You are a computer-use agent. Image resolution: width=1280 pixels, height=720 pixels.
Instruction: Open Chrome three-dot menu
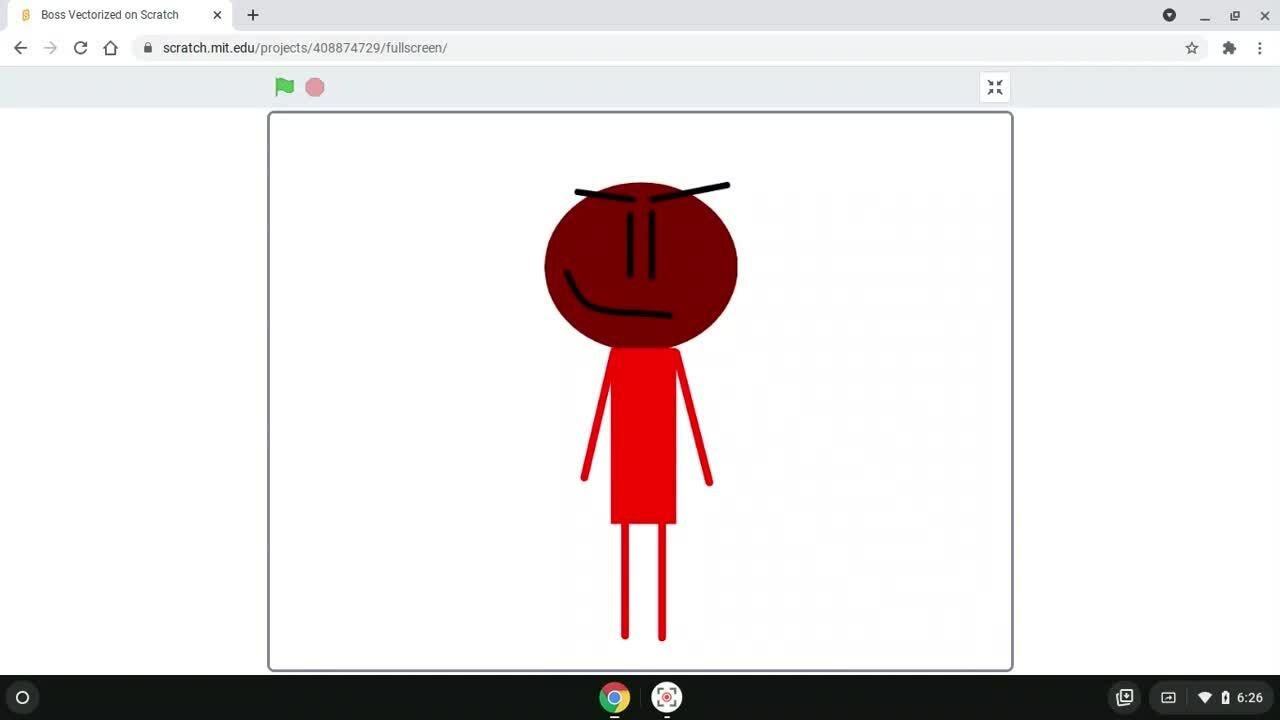pos(1260,48)
